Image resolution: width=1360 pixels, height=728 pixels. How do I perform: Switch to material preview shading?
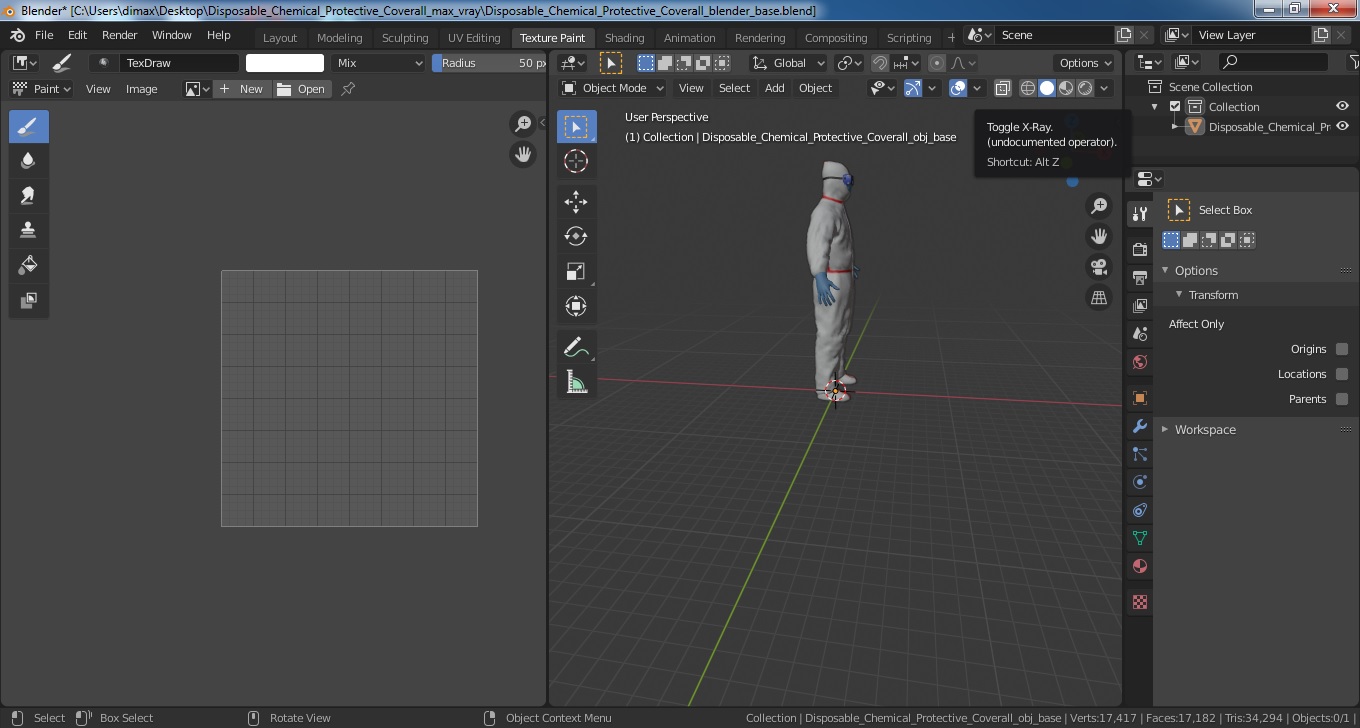(x=1066, y=88)
